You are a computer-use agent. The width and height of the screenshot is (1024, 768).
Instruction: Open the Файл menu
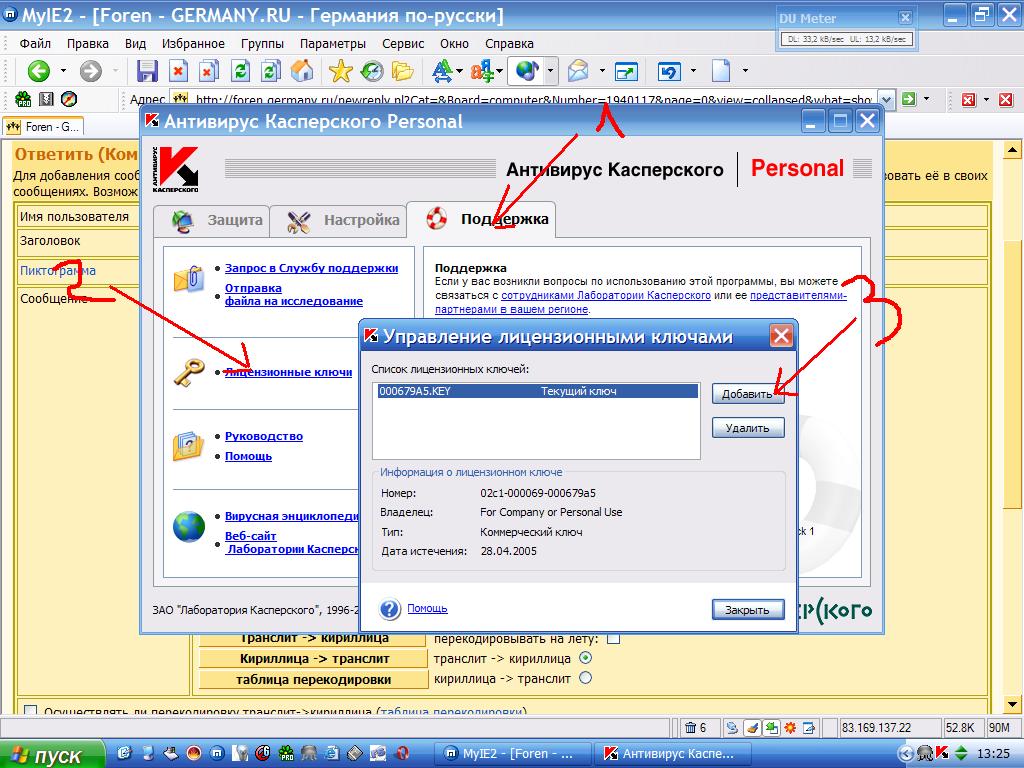coord(35,44)
